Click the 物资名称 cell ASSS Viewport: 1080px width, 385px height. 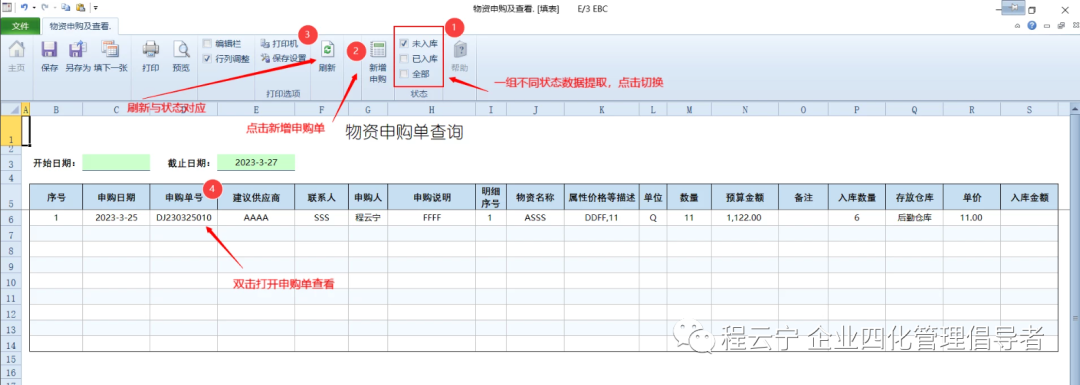tap(535, 217)
